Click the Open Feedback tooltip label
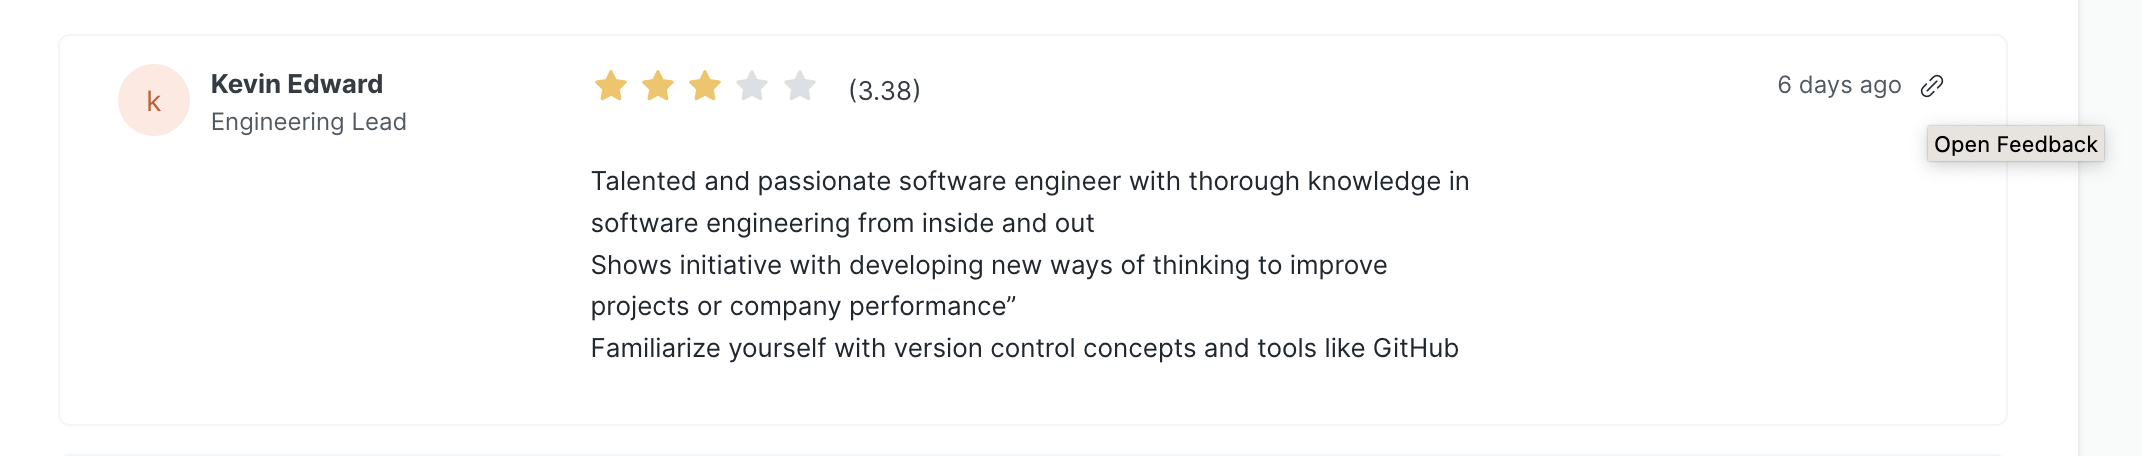 pos(2015,144)
